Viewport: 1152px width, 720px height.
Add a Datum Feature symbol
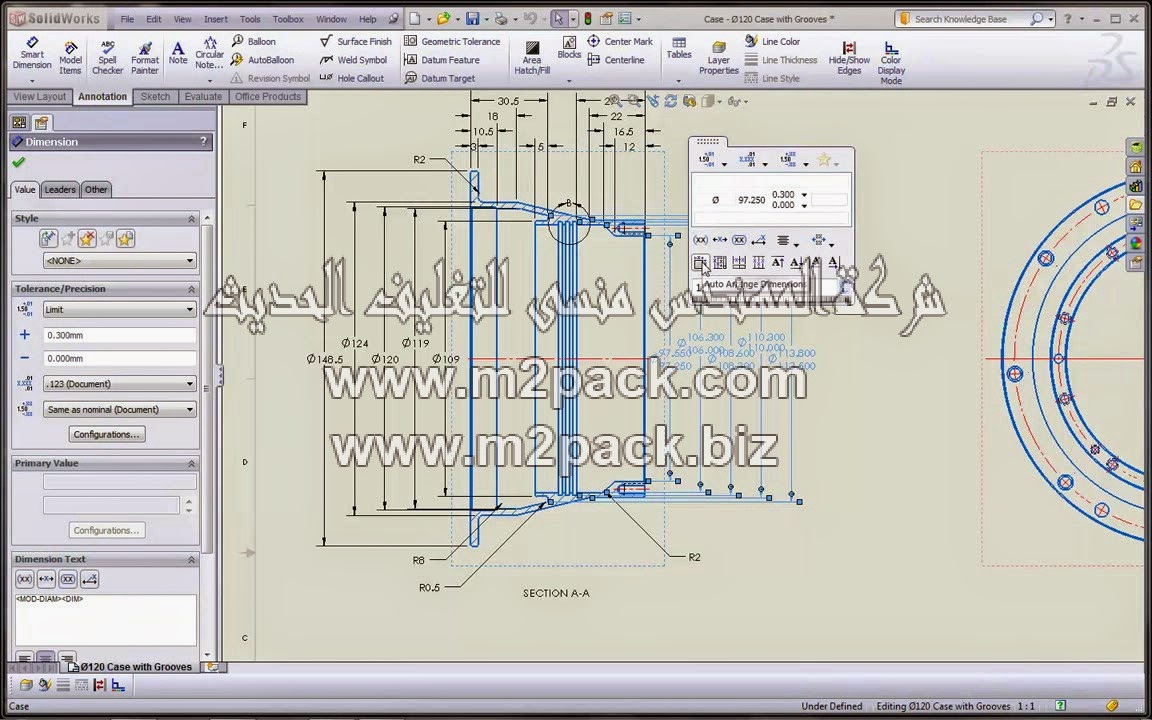[442, 60]
